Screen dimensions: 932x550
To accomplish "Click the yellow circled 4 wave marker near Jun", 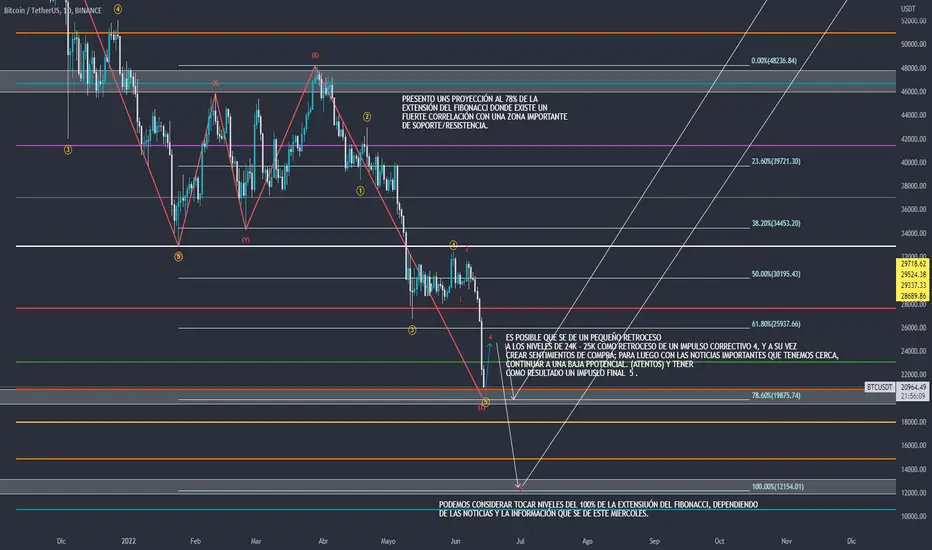I will [454, 245].
